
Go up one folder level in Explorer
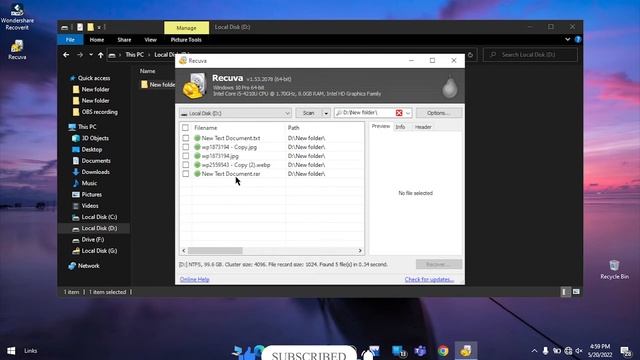tap(100, 55)
